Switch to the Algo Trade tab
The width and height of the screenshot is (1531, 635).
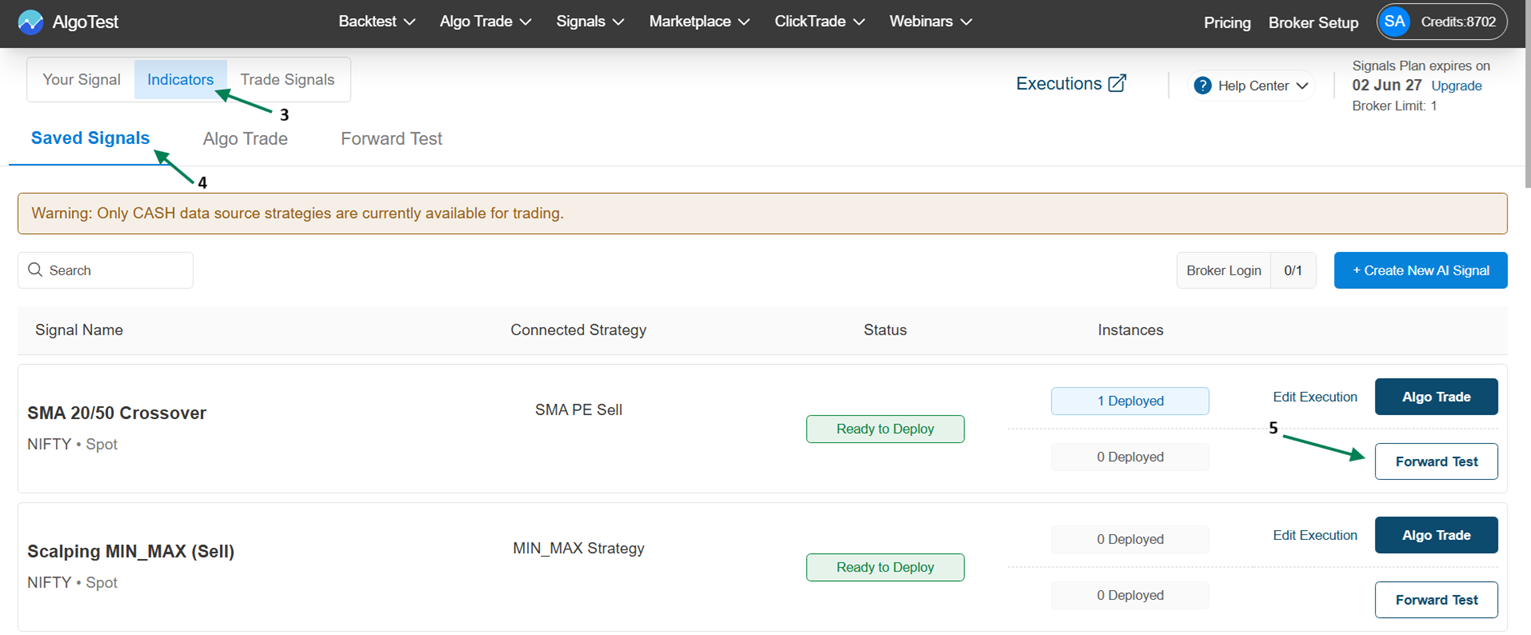pyautogui.click(x=245, y=139)
